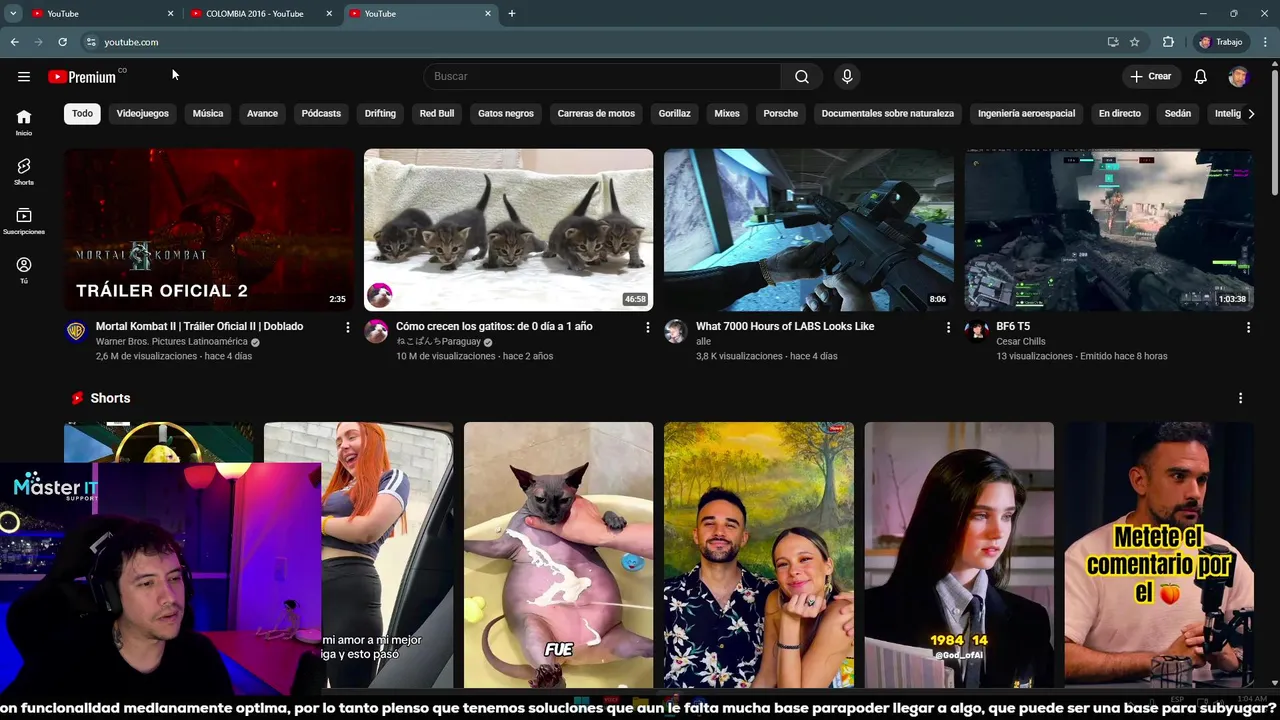
Task: Open the BF6 T5 video title
Action: pyautogui.click(x=1013, y=326)
